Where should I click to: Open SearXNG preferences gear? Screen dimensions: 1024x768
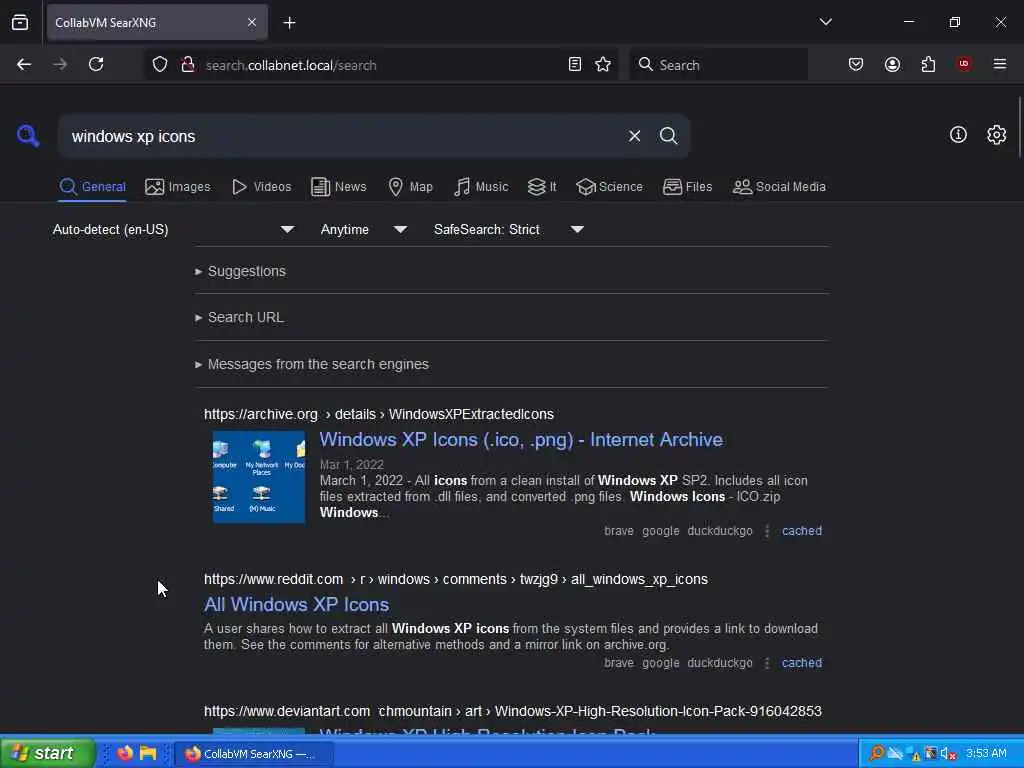click(x=997, y=135)
